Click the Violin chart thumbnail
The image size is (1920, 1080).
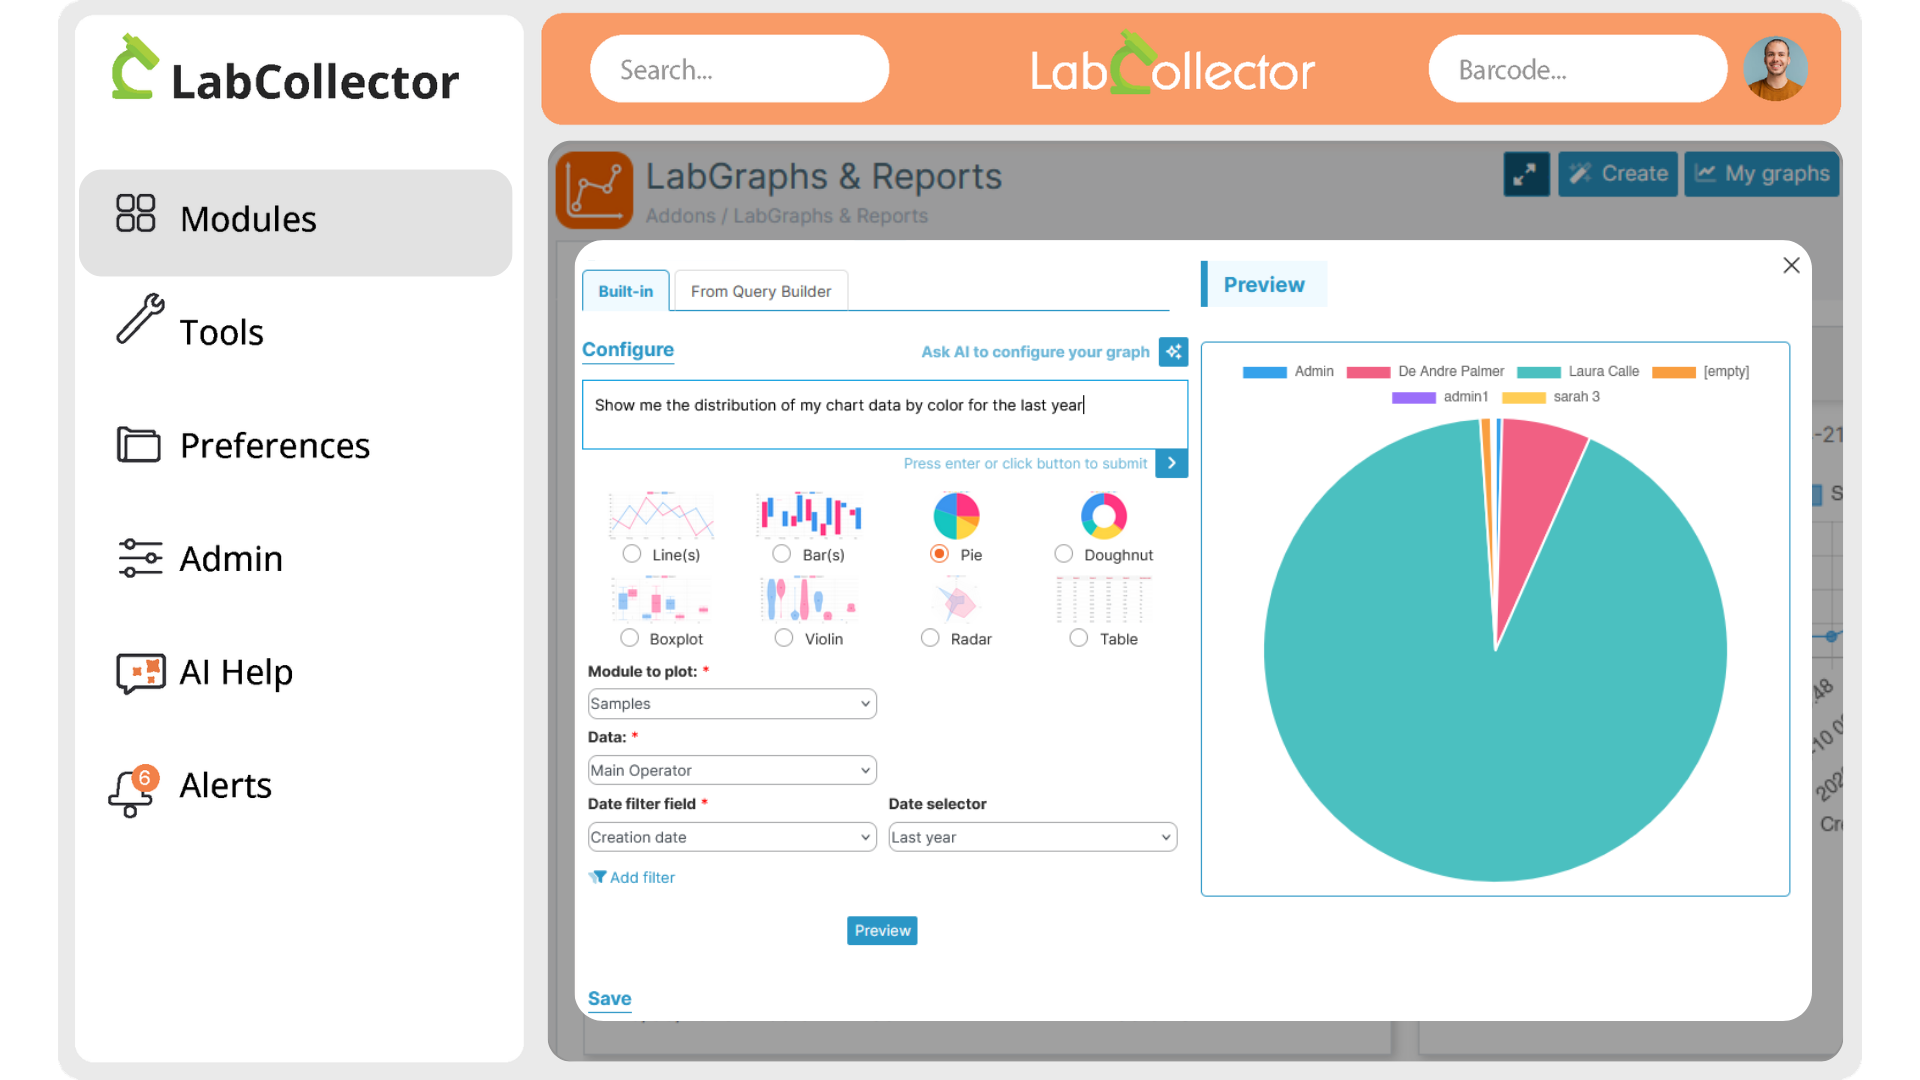(x=809, y=600)
